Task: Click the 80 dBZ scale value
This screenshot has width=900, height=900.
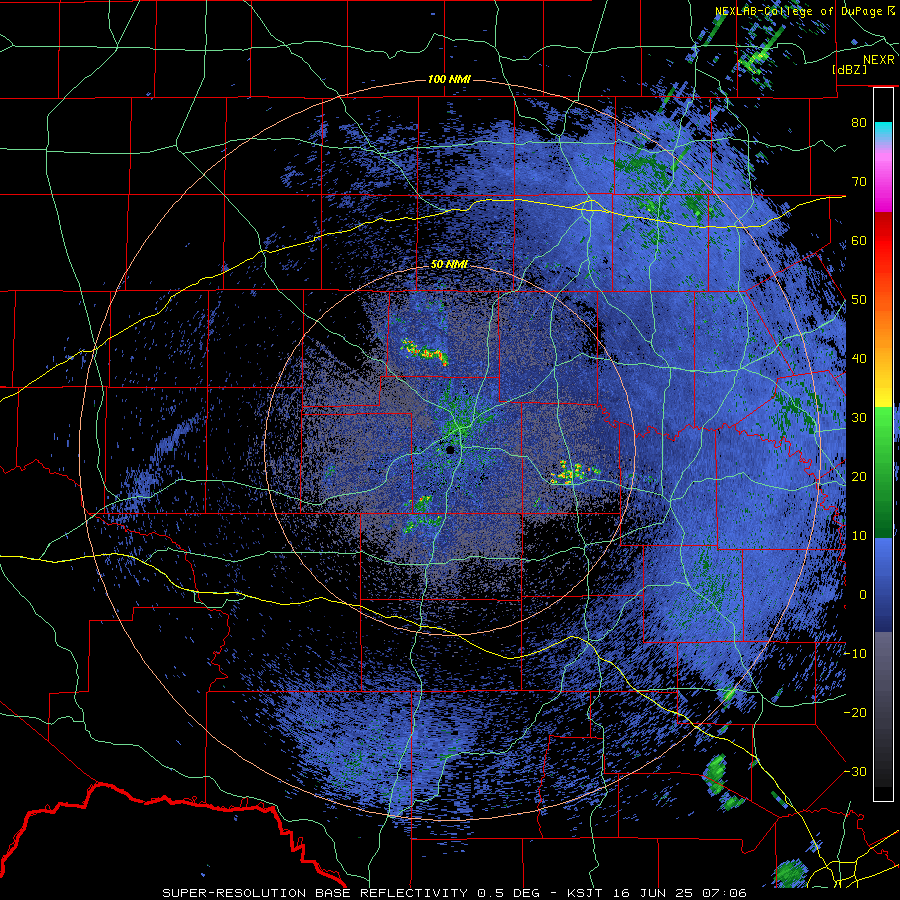Action: (x=859, y=122)
